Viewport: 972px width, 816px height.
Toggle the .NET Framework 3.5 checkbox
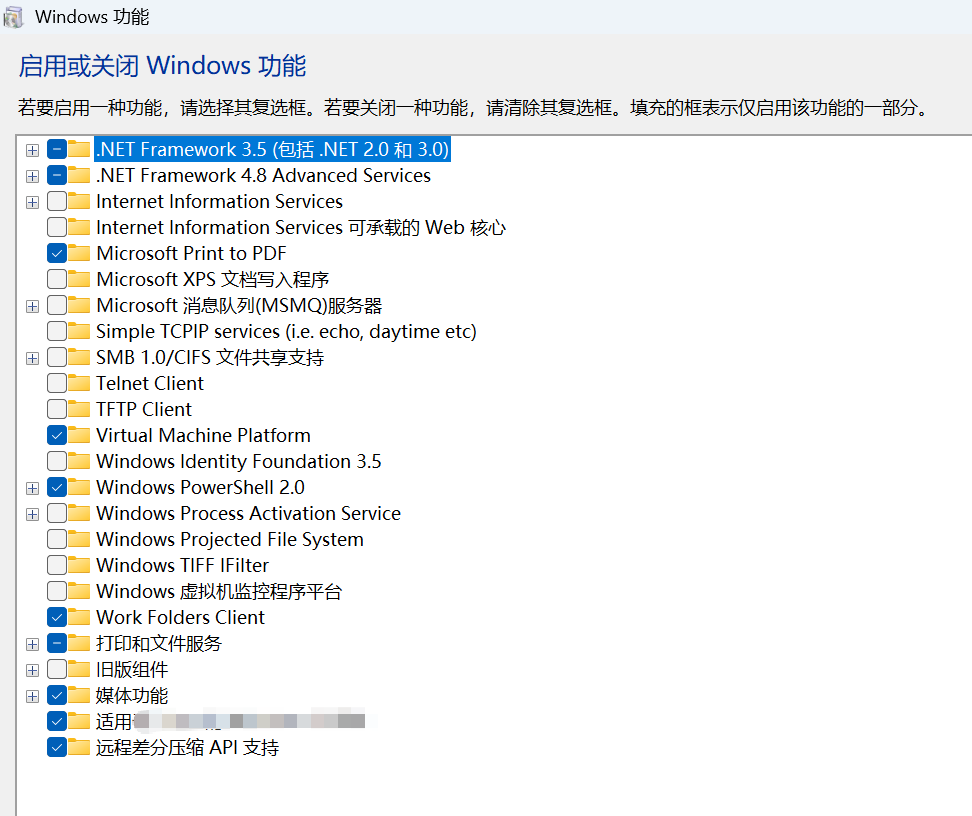click(x=57, y=149)
